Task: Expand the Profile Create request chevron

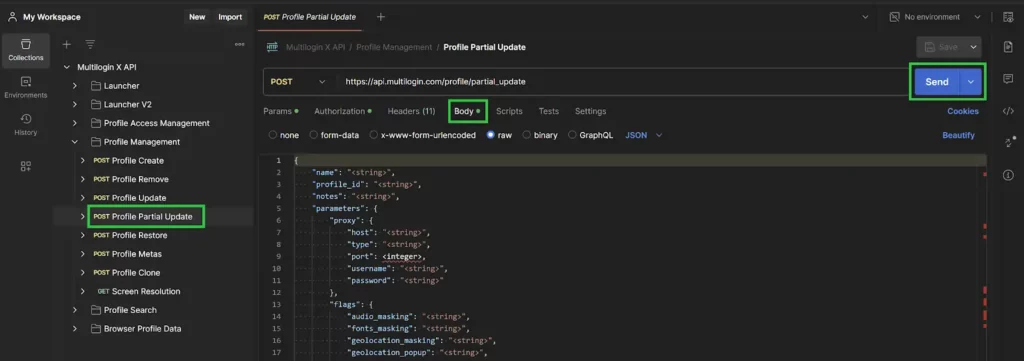Action: tap(82, 161)
